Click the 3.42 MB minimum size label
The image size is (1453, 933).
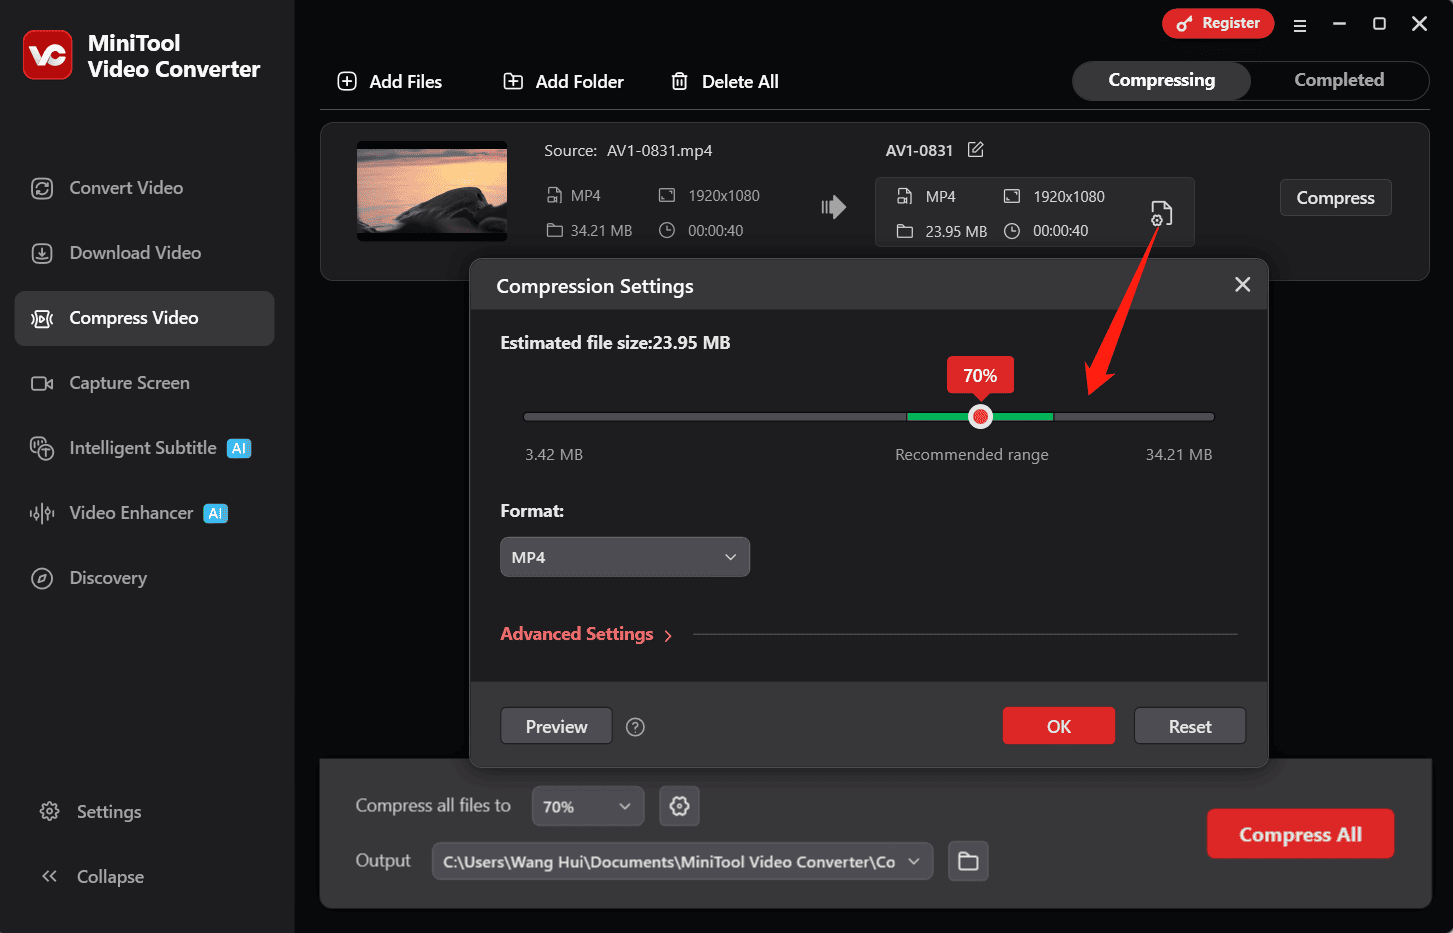[x=554, y=455]
